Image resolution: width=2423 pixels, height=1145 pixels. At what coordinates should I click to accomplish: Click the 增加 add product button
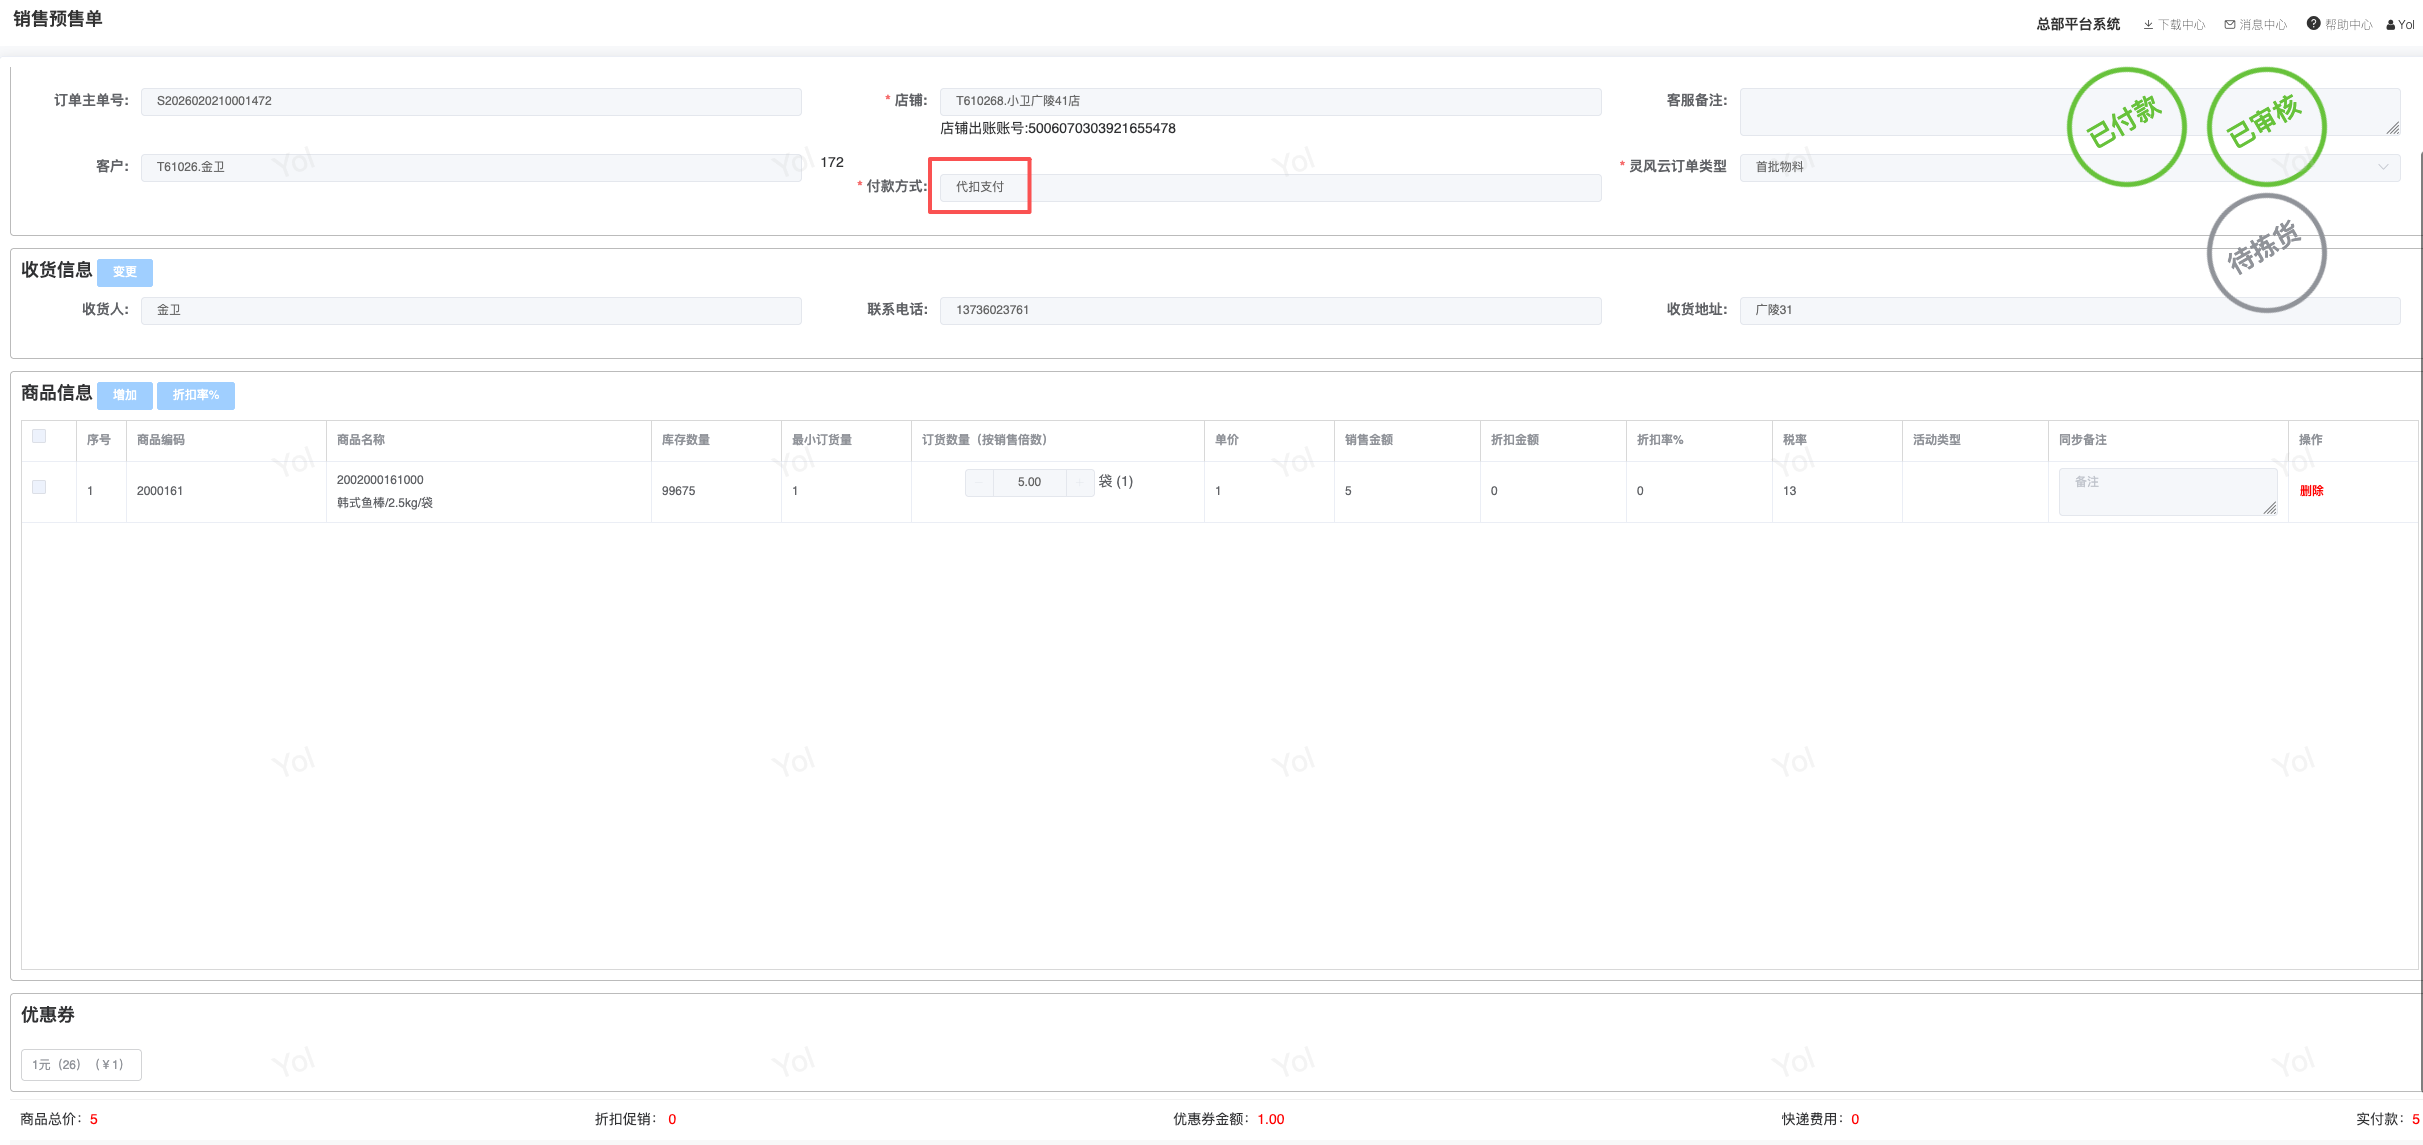tap(125, 395)
